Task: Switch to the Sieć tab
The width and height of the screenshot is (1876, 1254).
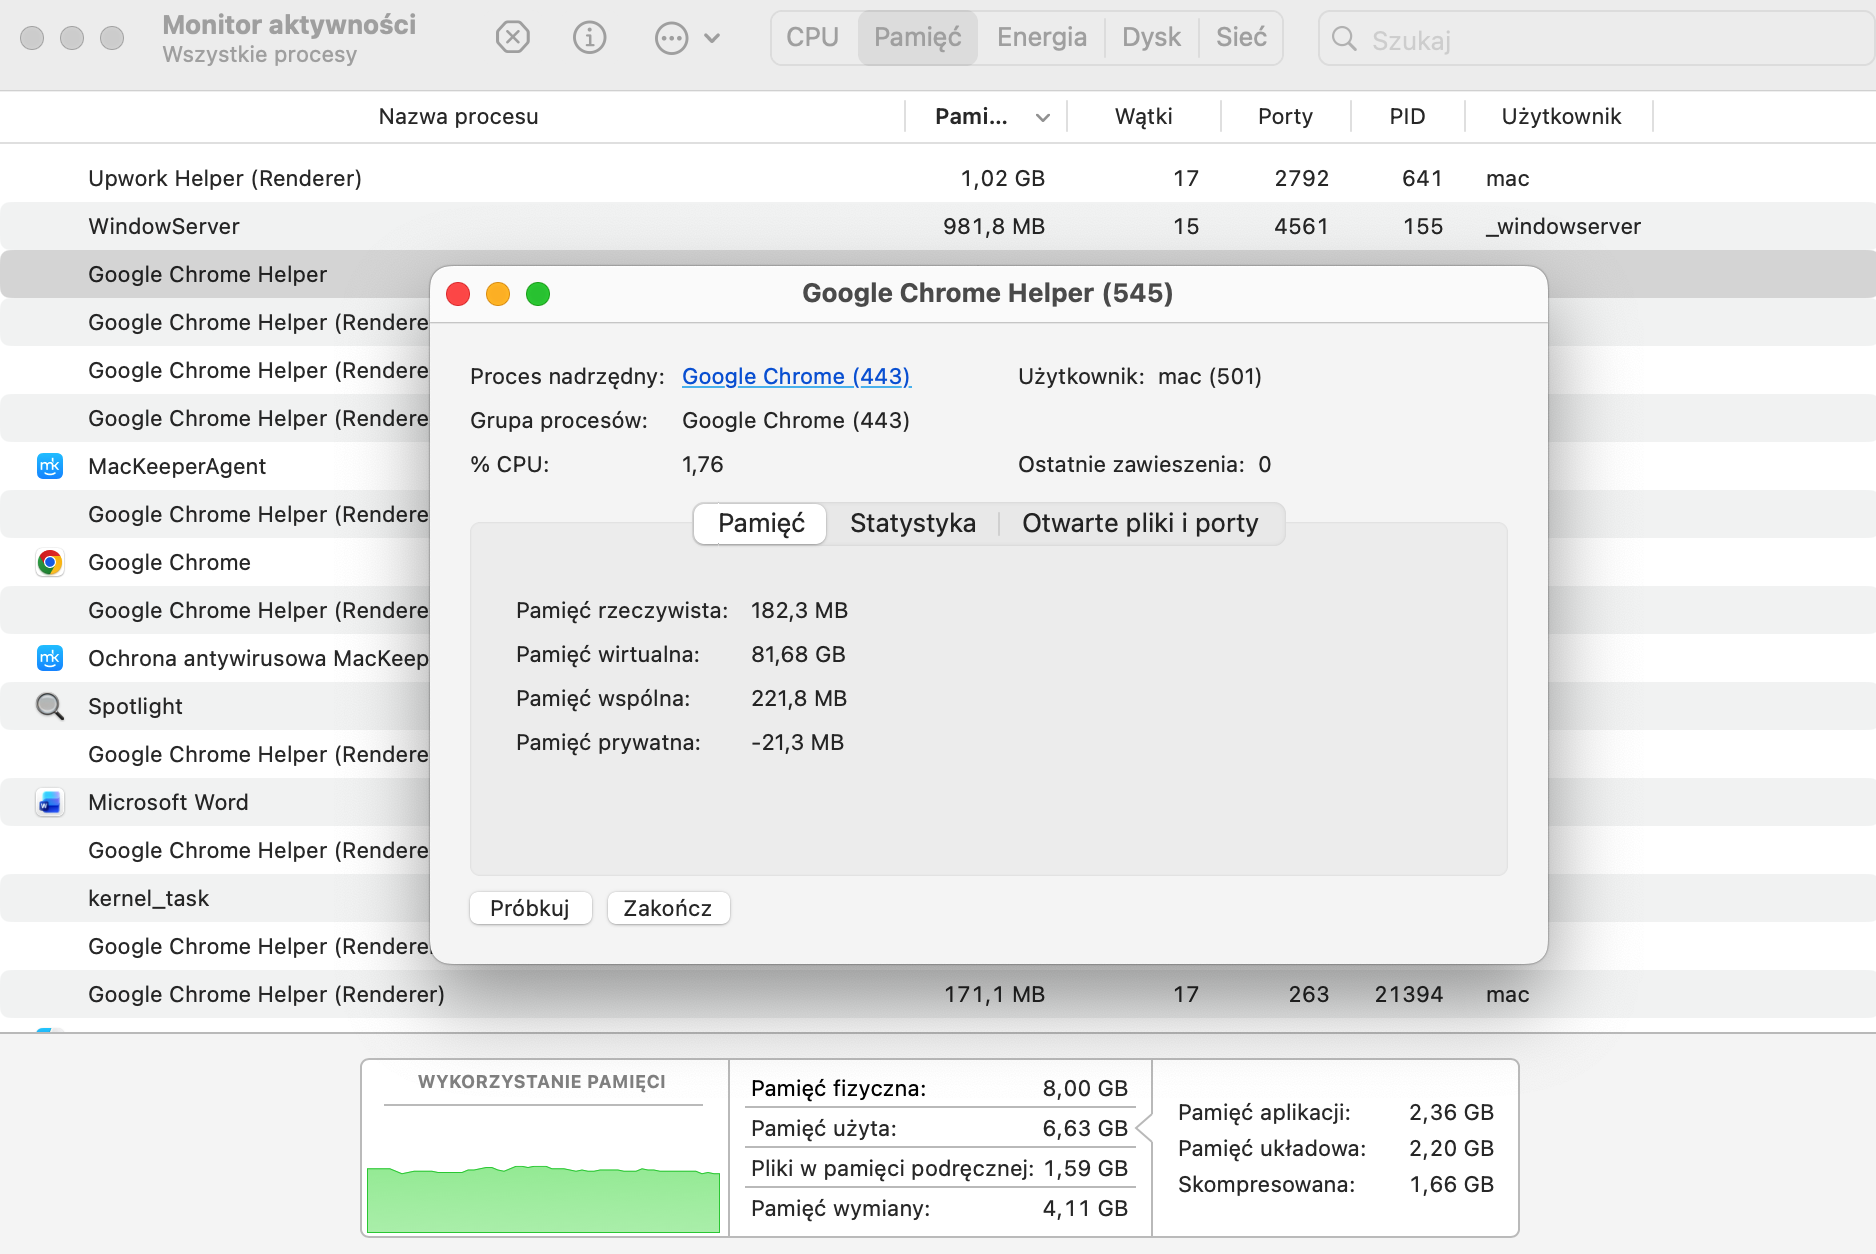Action: point(1241,38)
